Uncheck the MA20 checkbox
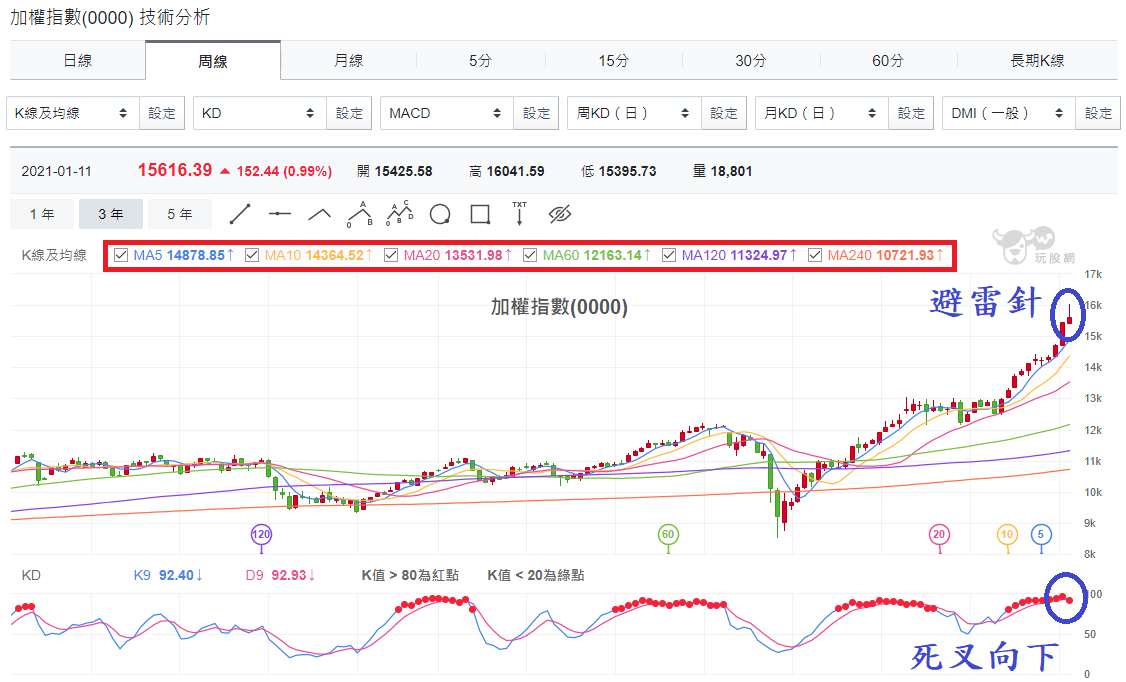 coord(391,255)
